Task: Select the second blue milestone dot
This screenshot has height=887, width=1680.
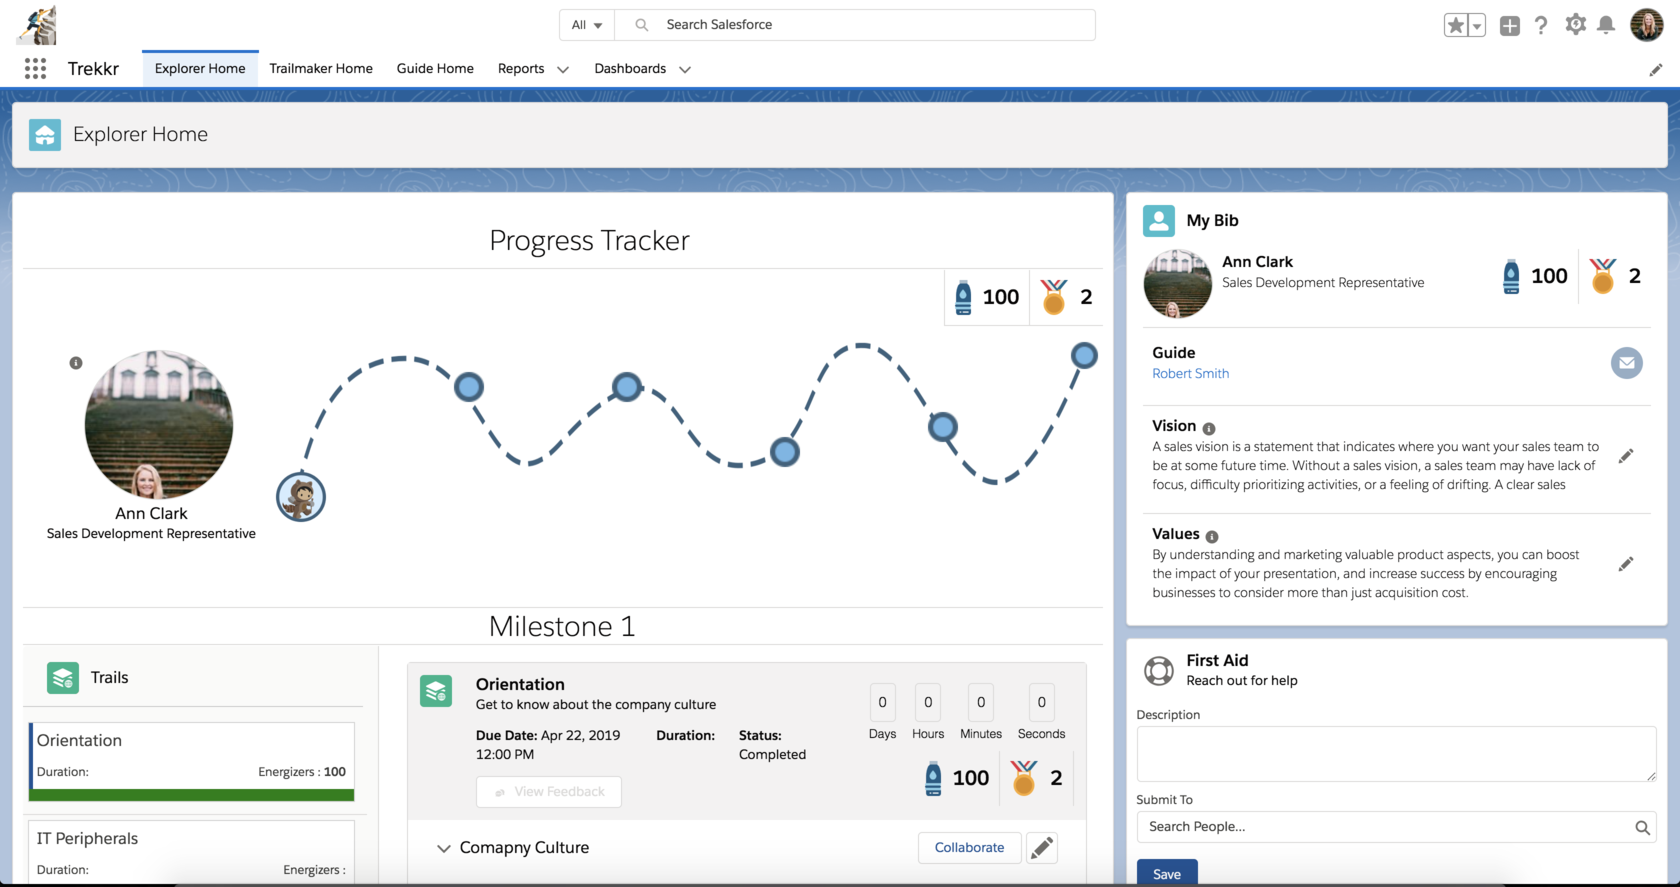Action: pos(627,387)
